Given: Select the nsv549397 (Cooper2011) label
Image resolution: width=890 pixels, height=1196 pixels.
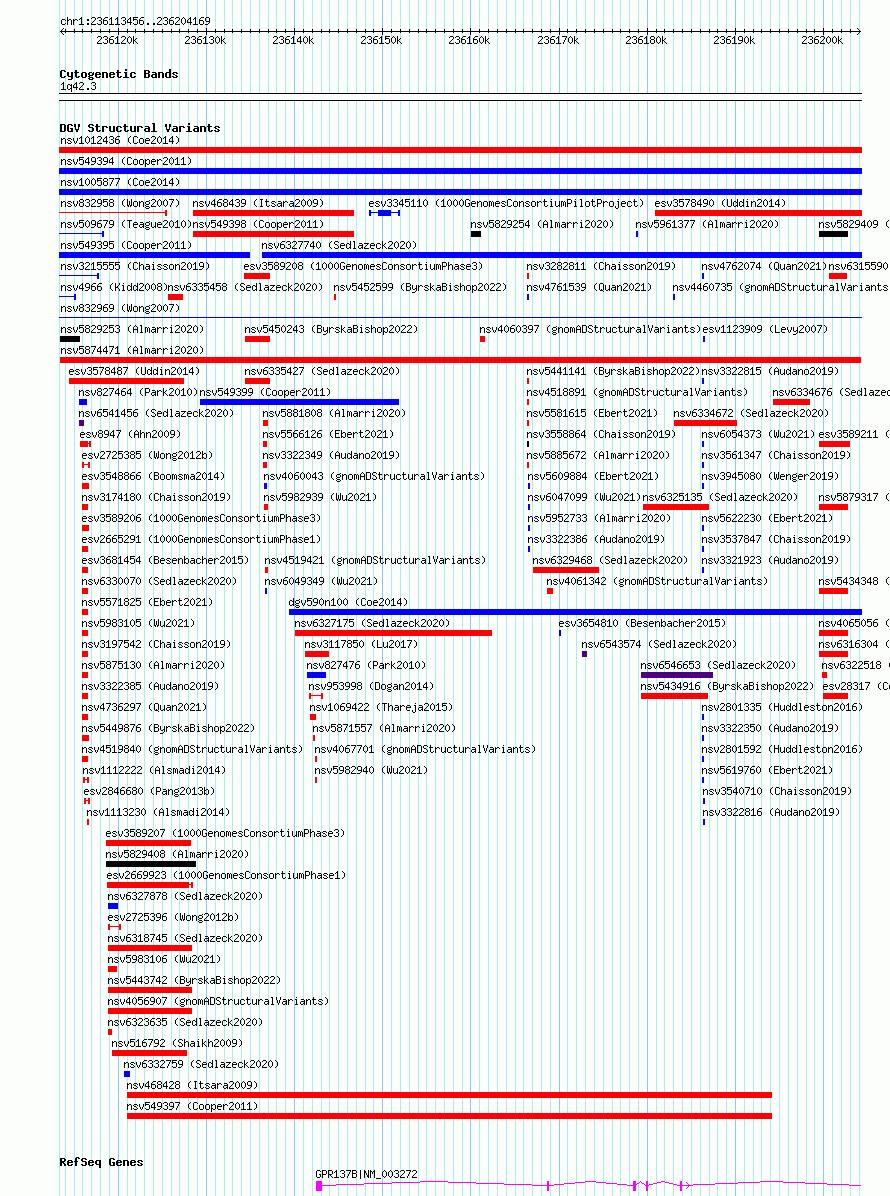Looking at the screenshot, I should [x=192, y=1106].
